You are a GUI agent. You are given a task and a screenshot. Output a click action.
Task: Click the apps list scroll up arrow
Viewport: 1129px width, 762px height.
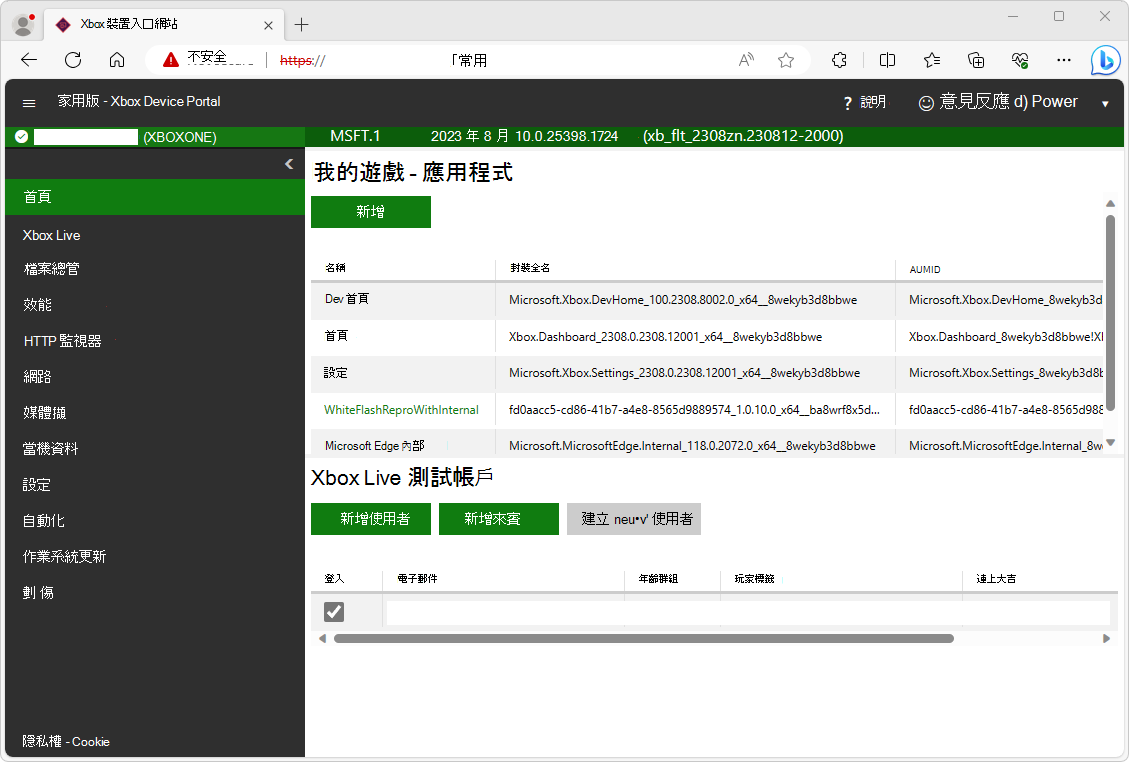1110,204
